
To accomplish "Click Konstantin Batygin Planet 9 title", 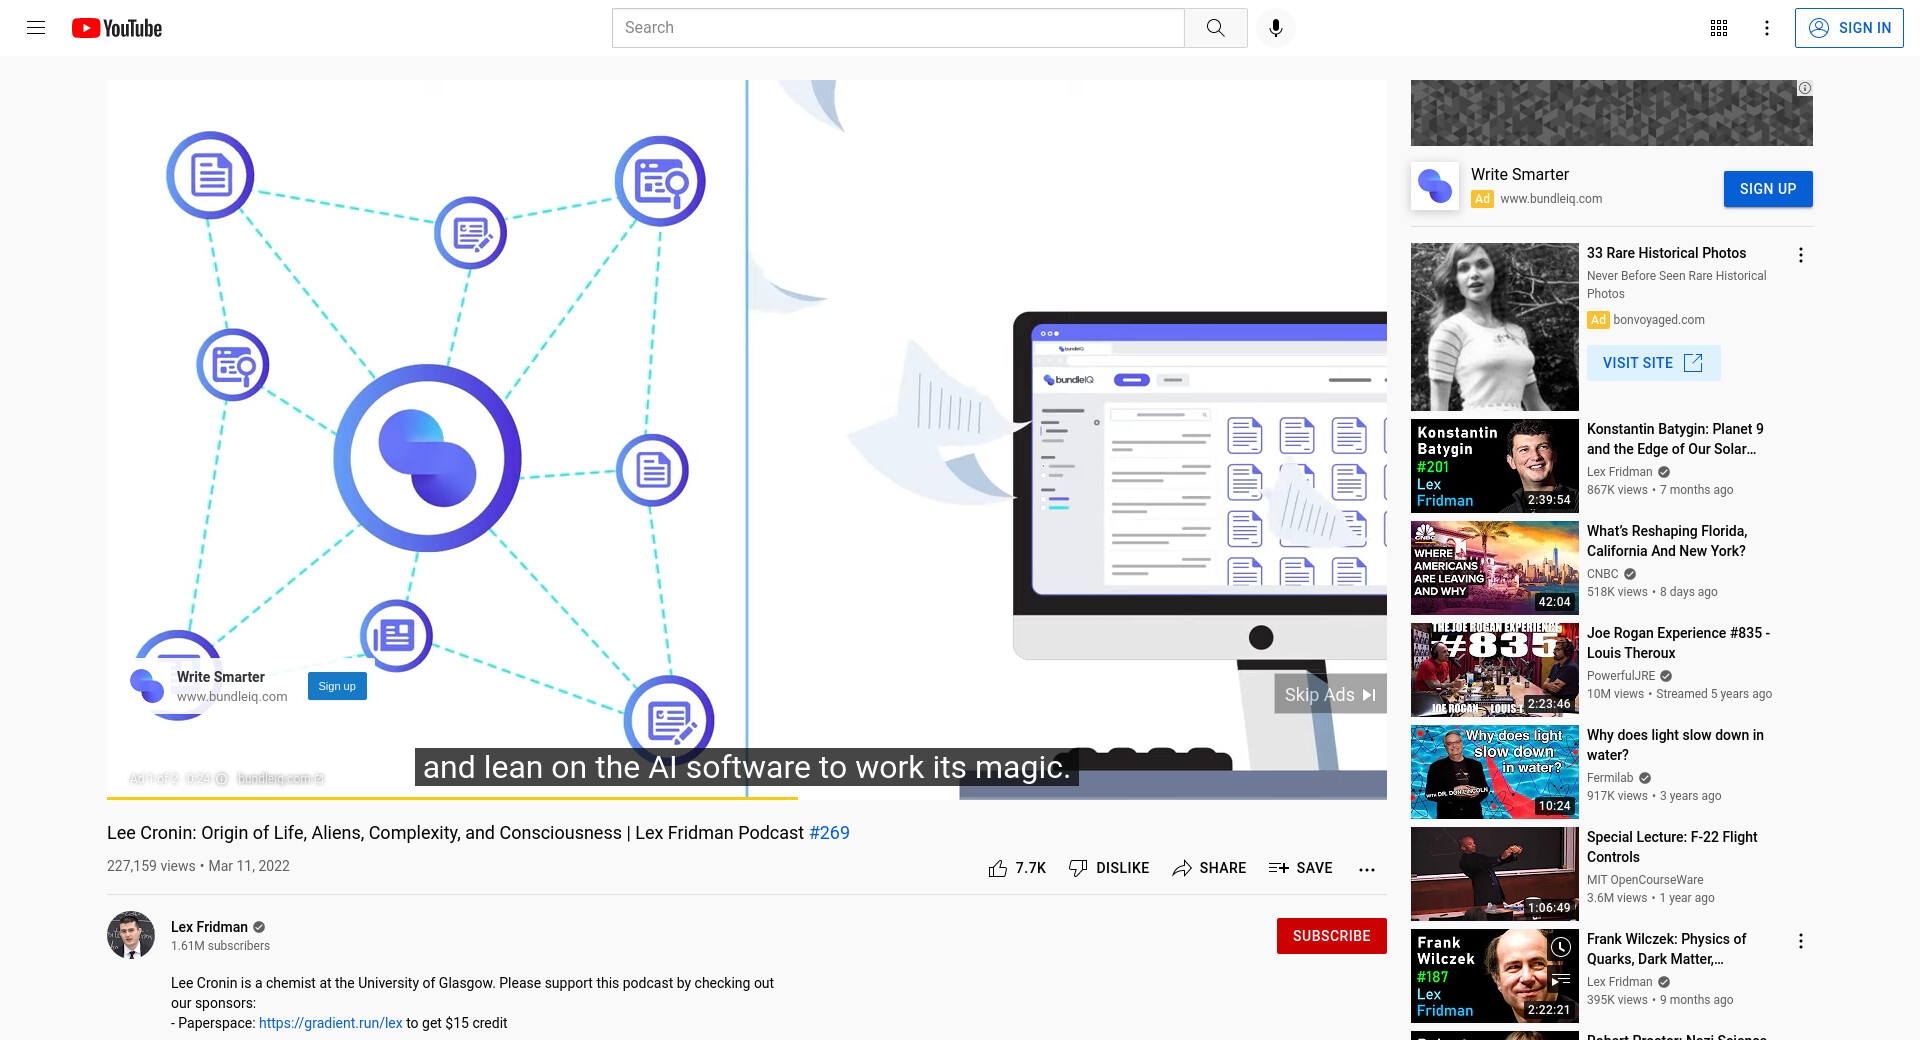I will pyautogui.click(x=1675, y=439).
